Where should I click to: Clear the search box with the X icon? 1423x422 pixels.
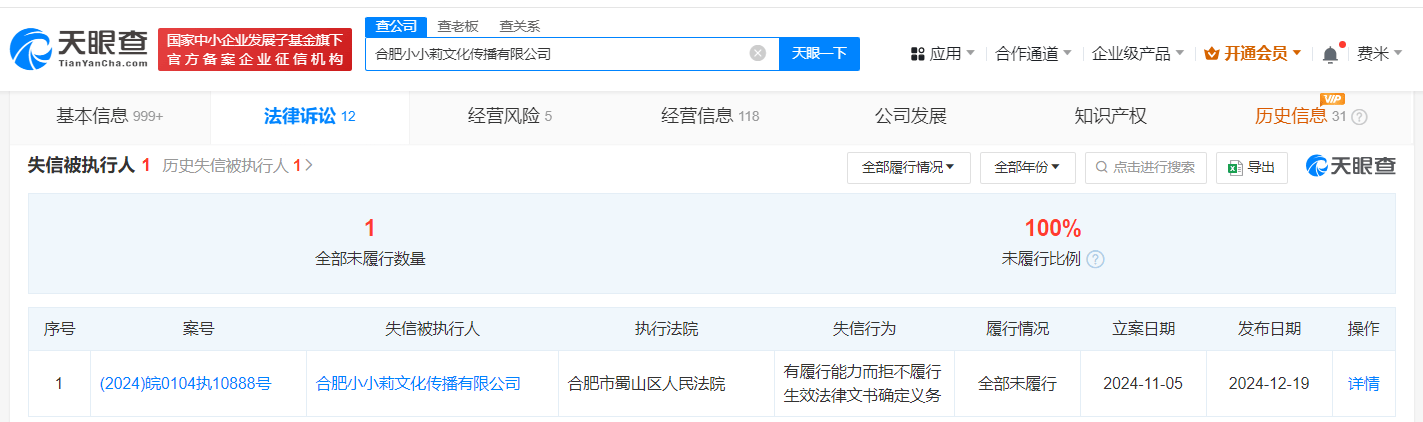pos(758,54)
